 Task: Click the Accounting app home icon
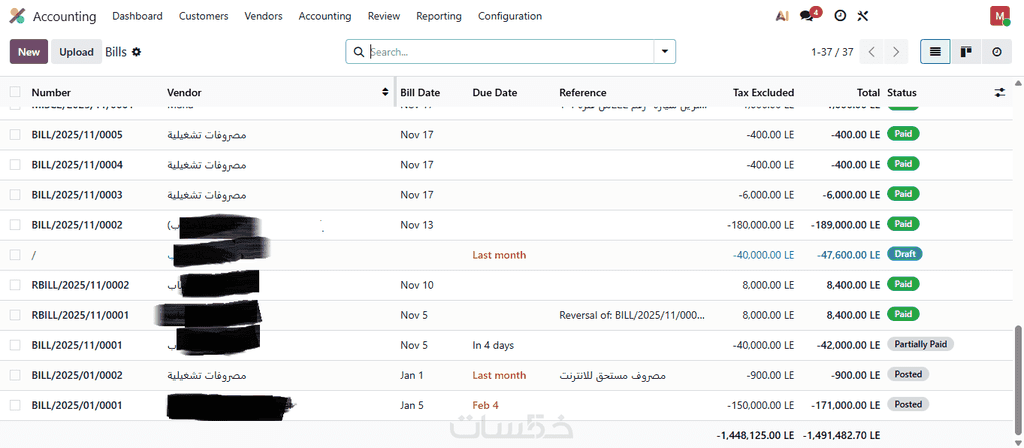[x=17, y=16]
